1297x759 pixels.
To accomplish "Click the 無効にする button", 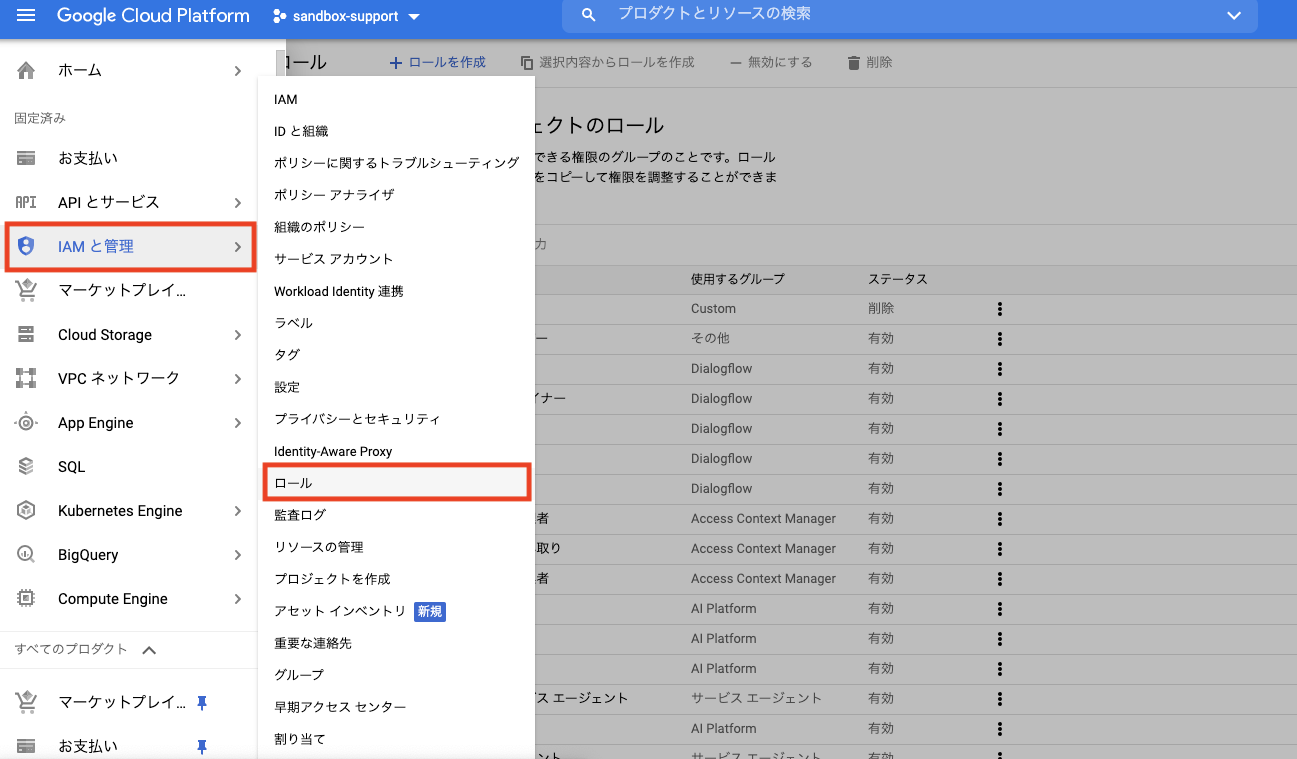I will (x=770, y=62).
